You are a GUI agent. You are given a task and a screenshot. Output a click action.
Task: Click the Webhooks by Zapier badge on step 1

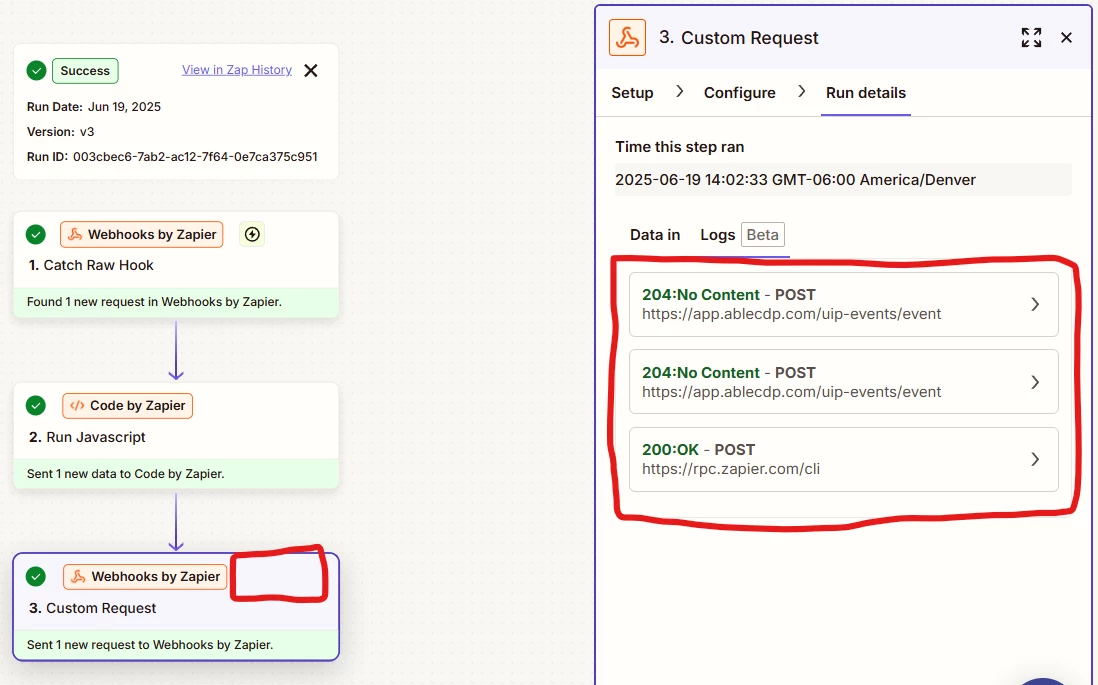point(141,235)
